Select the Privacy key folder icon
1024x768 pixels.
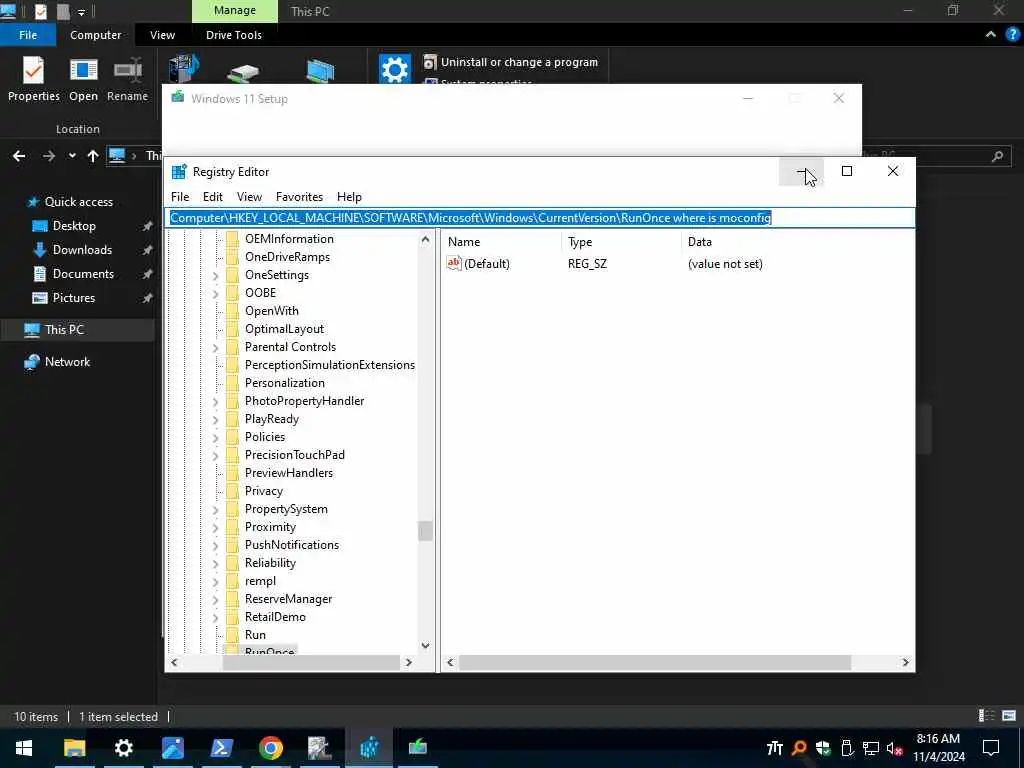[232, 490]
